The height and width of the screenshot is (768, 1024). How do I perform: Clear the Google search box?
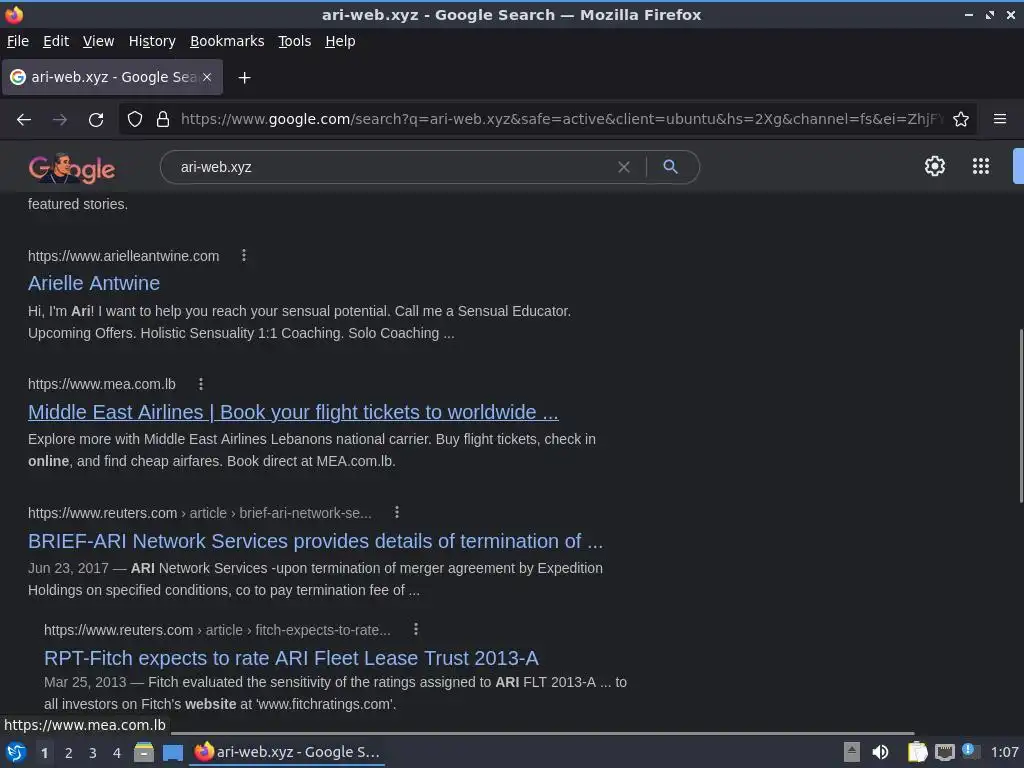click(x=624, y=167)
